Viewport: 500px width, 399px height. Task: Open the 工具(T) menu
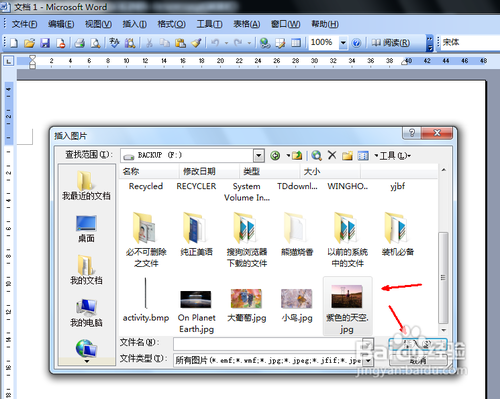[x=209, y=24]
